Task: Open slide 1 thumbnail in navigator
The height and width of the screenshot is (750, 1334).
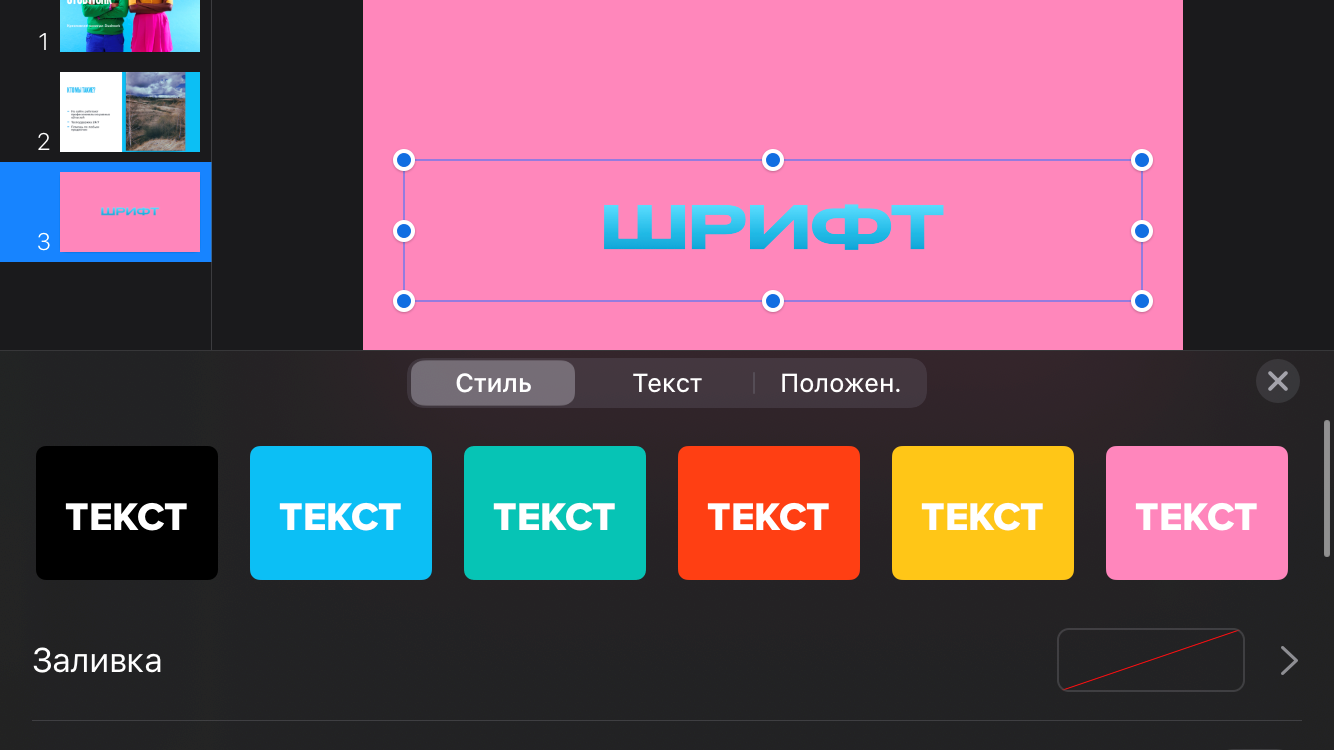Action: coord(130,25)
